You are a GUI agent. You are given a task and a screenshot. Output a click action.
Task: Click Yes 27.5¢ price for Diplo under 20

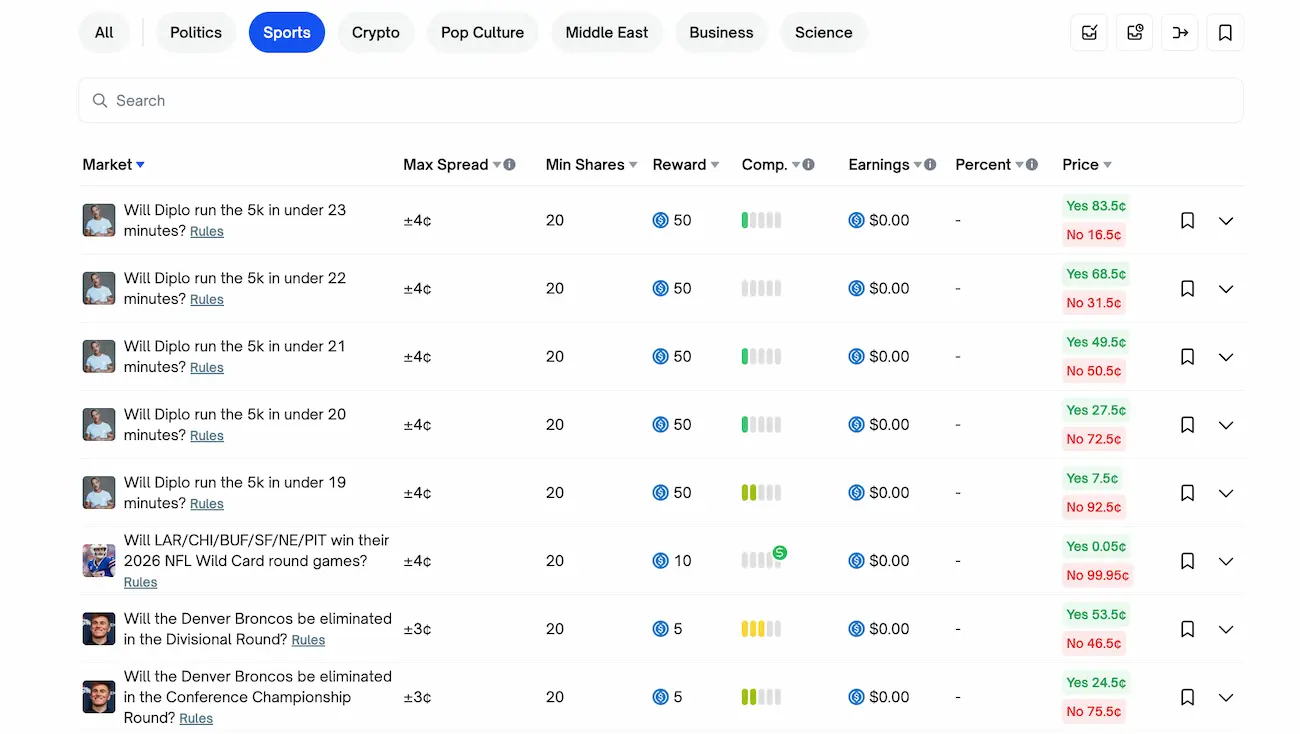[x=1095, y=410]
